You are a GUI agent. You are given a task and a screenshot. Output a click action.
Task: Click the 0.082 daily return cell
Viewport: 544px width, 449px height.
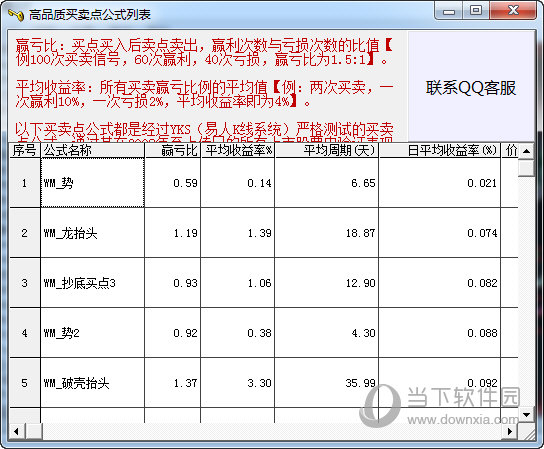click(x=440, y=283)
